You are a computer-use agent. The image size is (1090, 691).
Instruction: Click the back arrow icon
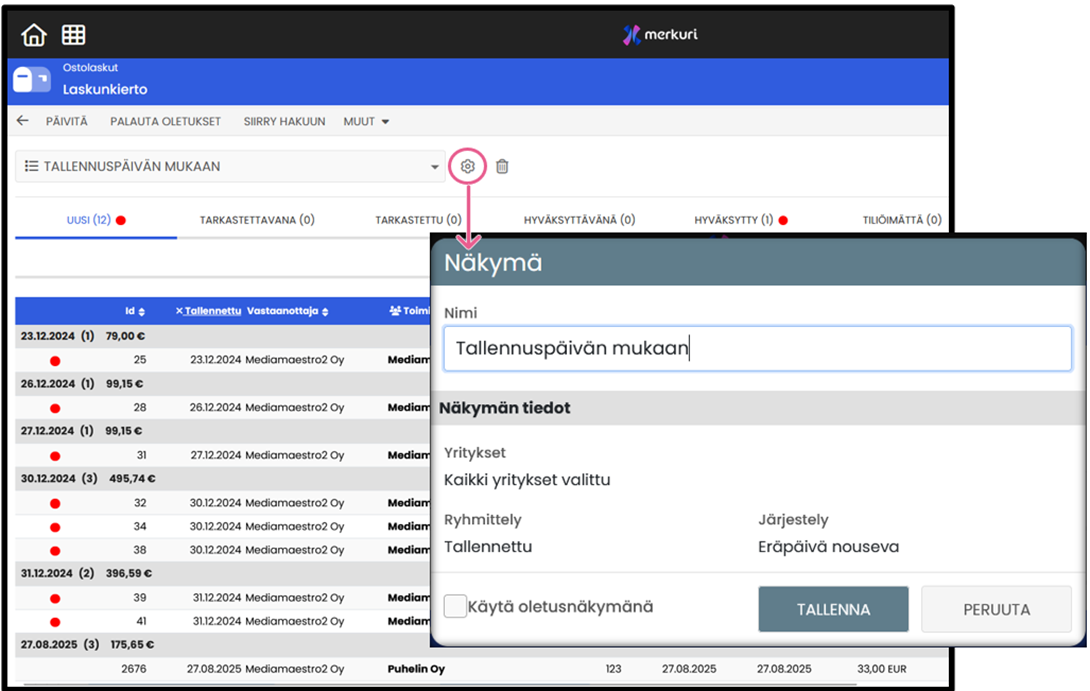pos(23,121)
